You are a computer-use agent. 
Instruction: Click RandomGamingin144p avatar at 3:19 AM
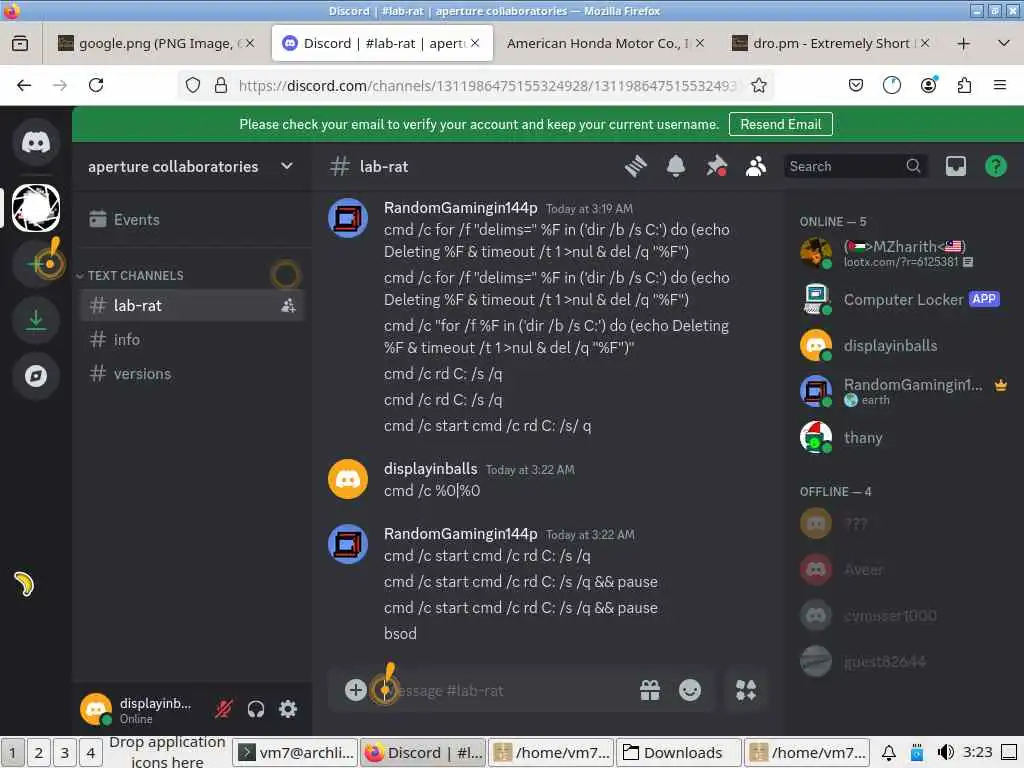pyautogui.click(x=347, y=218)
